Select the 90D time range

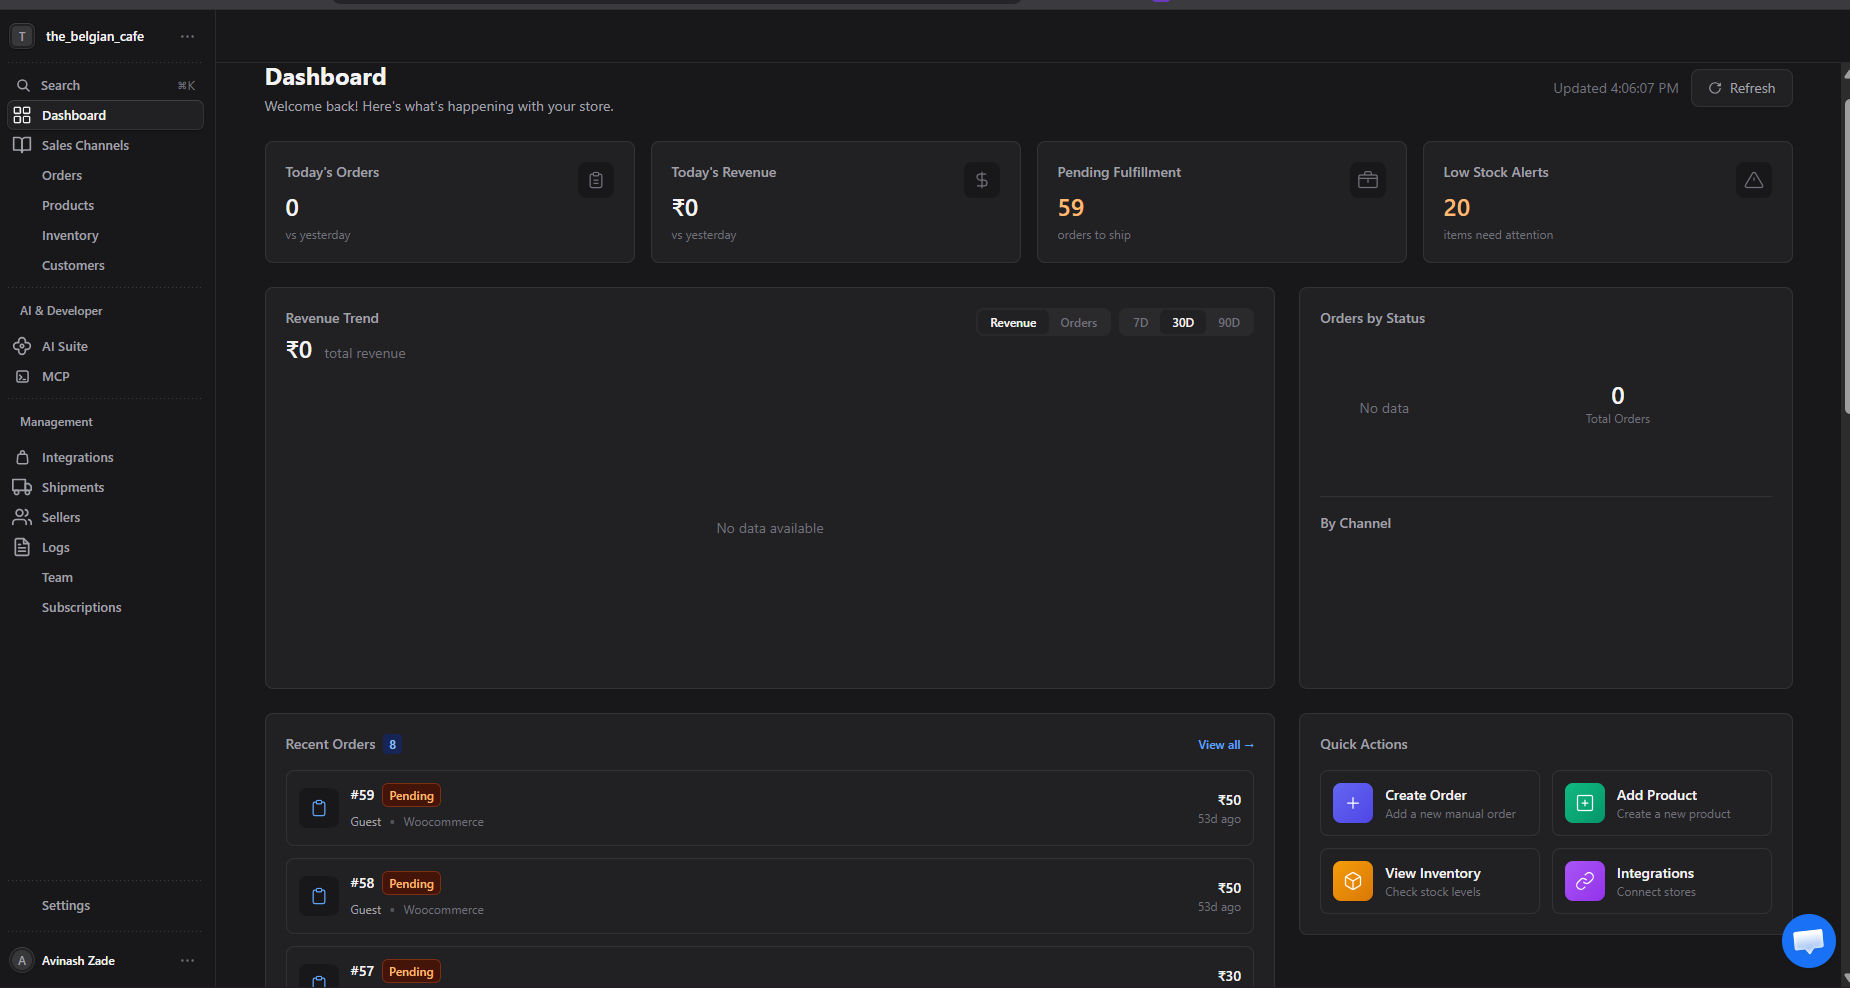click(1228, 323)
